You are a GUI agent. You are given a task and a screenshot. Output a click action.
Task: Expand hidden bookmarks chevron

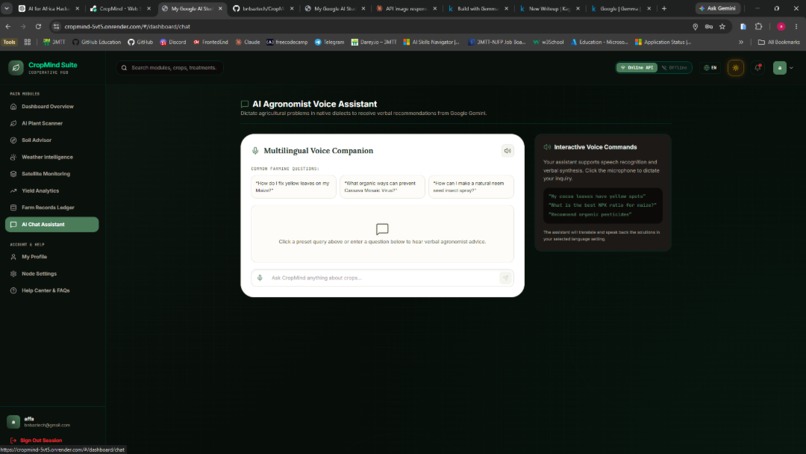click(741, 42)
